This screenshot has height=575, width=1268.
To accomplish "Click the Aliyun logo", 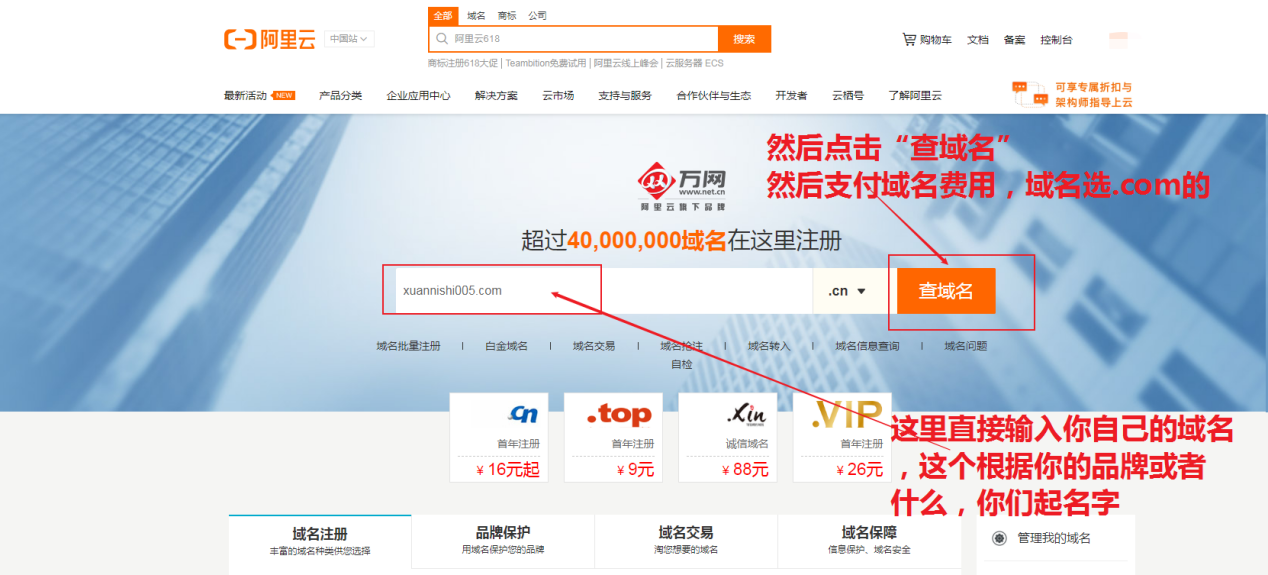I will 269,40.
